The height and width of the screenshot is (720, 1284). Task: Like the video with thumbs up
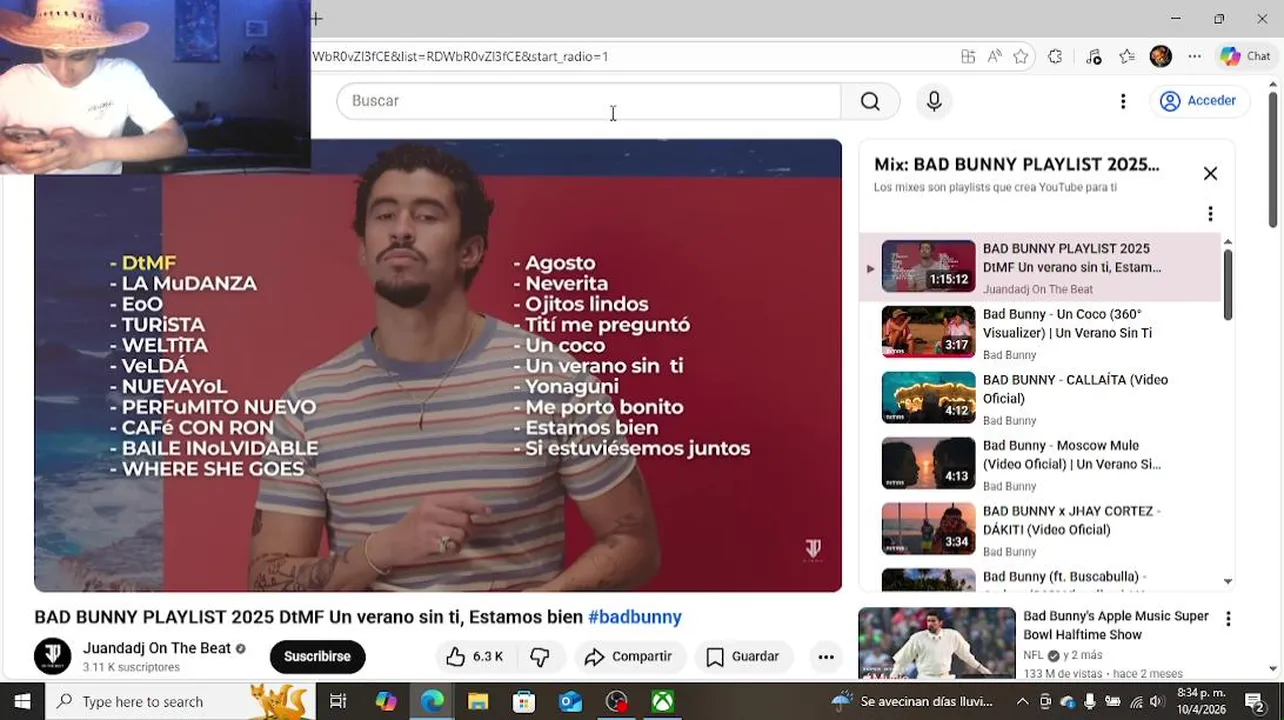click(x=475, y=657)
